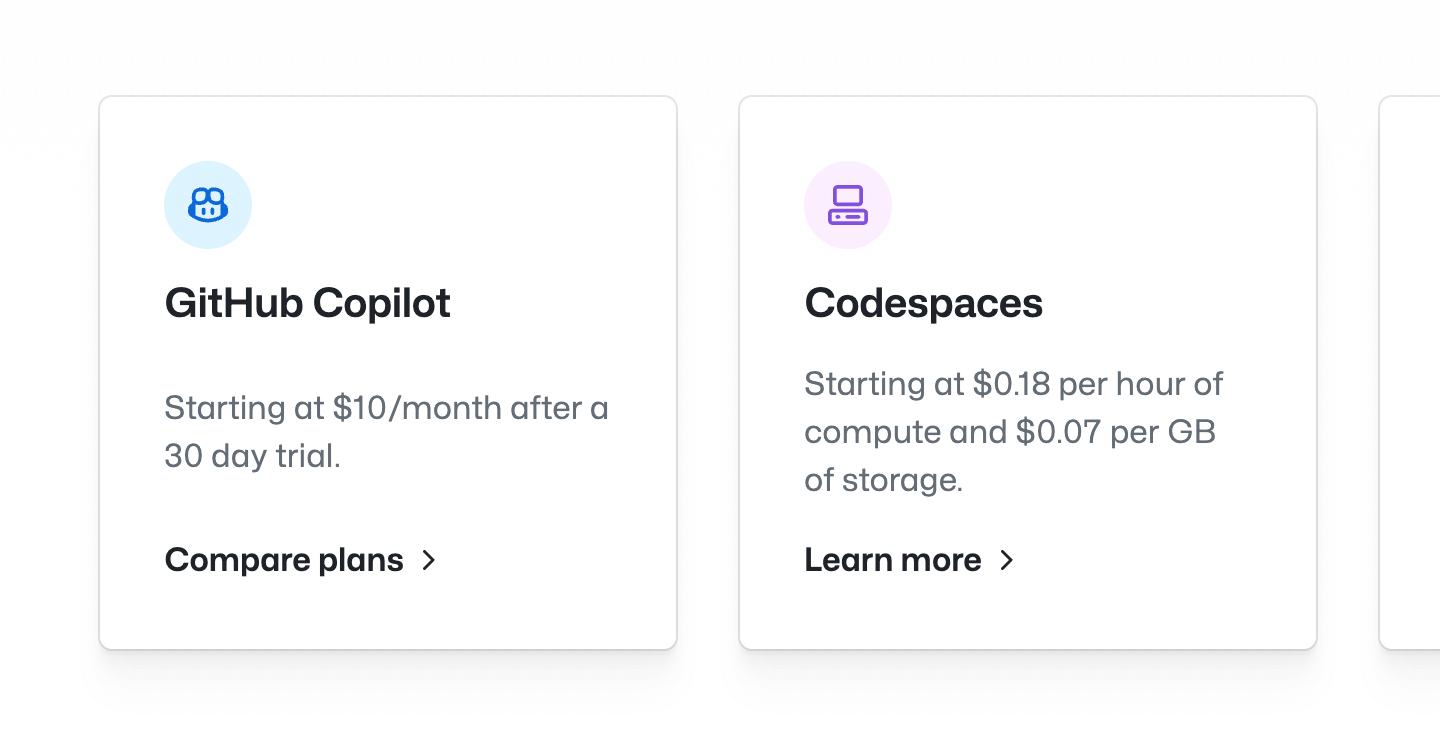Click the $10/month price text

coord(417,408)
